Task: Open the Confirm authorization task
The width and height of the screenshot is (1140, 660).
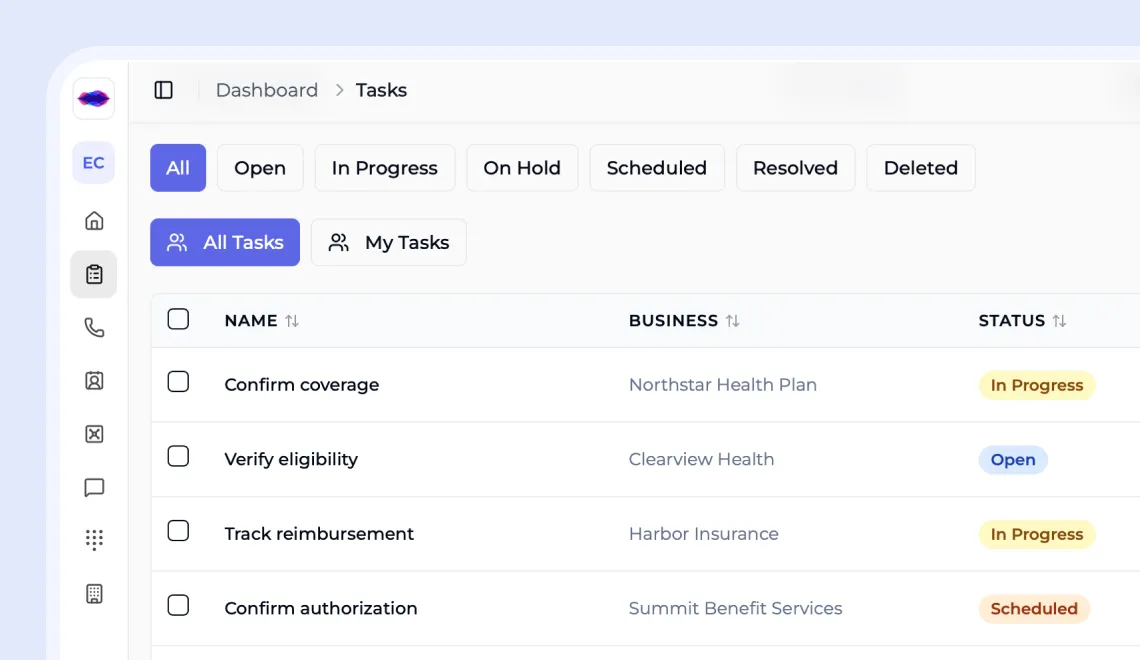Action: [x=321, y=608]
